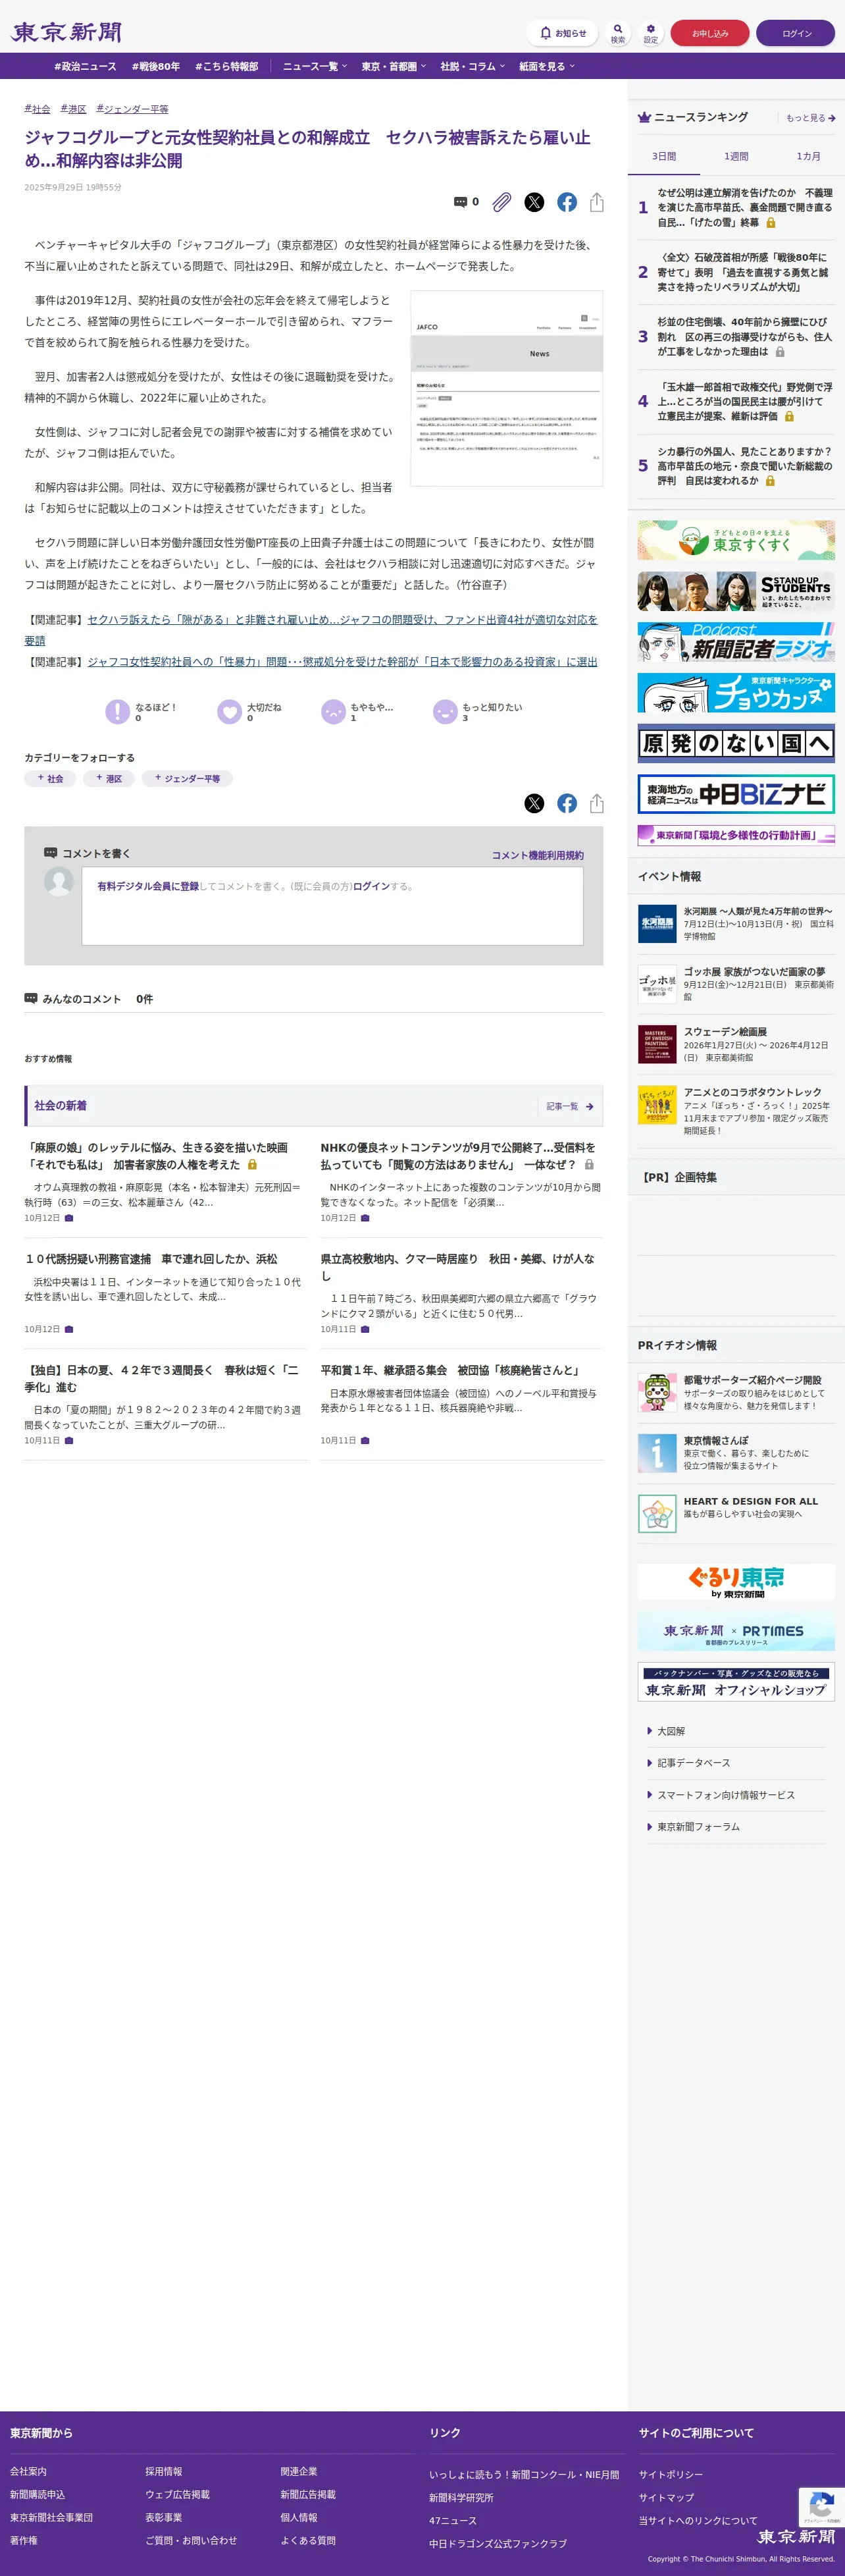
Task: Click the もっと知りたい reaction face
Action: 445,711
